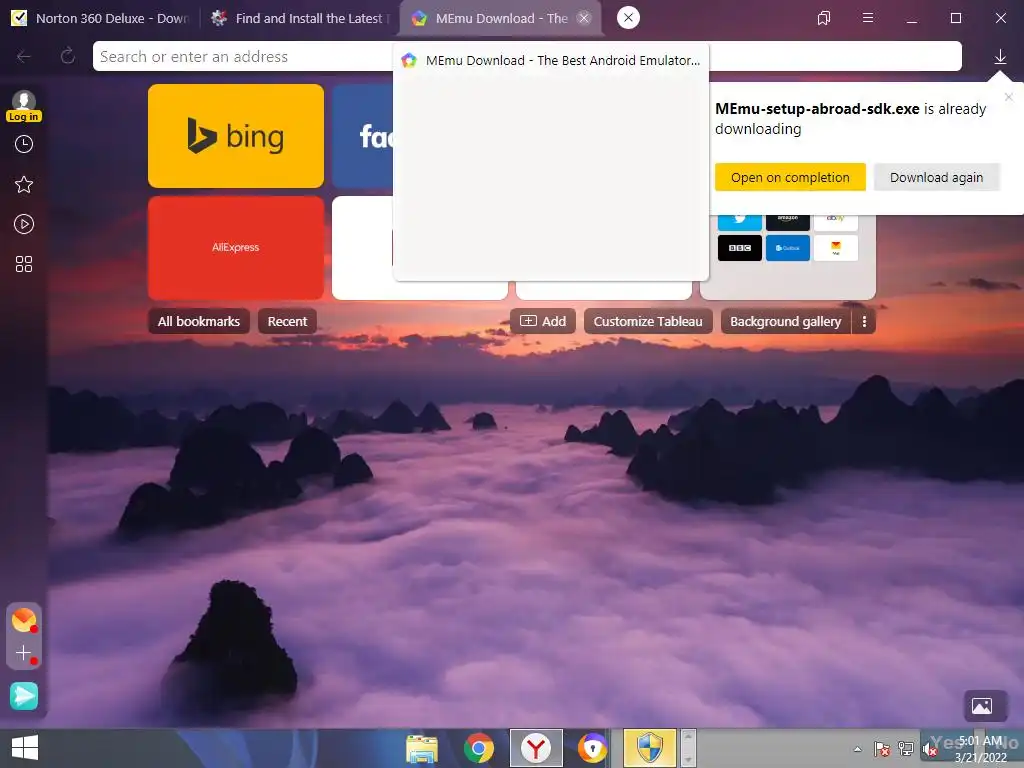Open the video play icon in sidebar
Viewport: 1024px width, 768px height.
(x=24, y=224)
